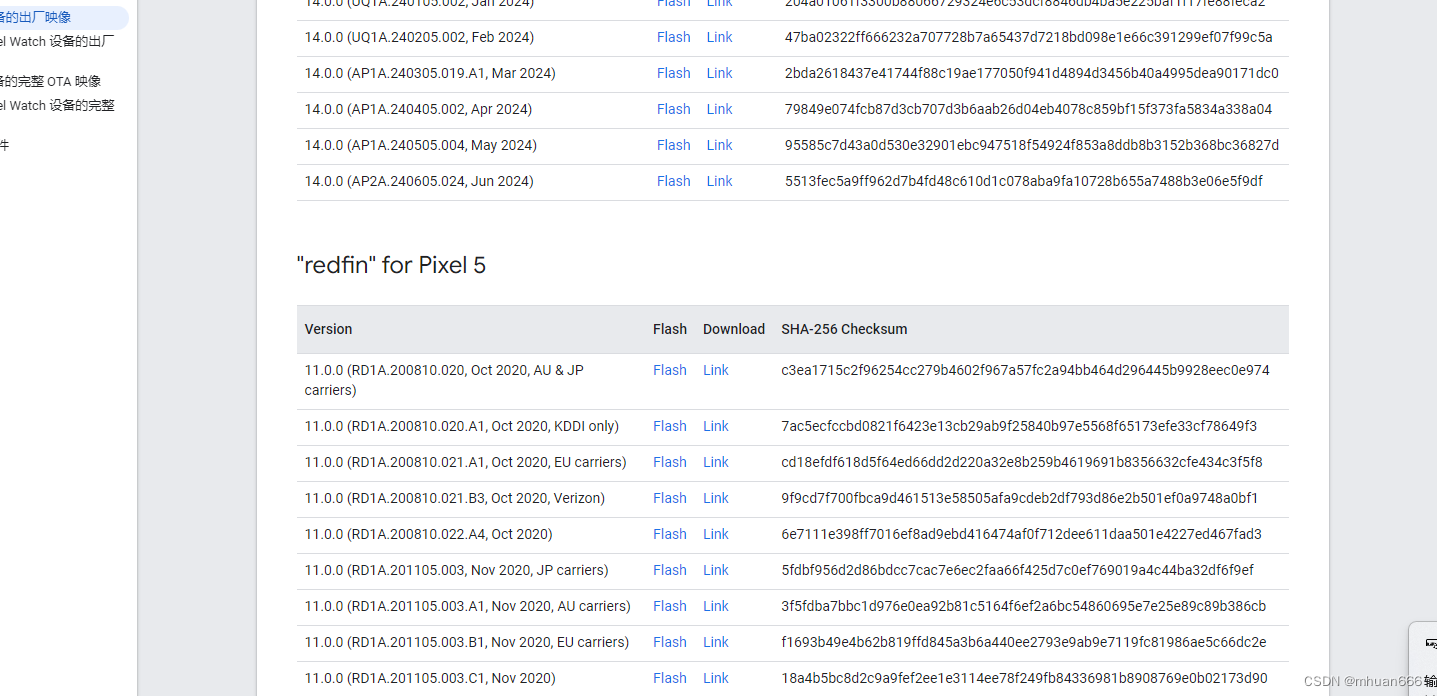
Task: Select checksum starting 5513fec5a9ff962d7b
Action: tap(1023, 181)
